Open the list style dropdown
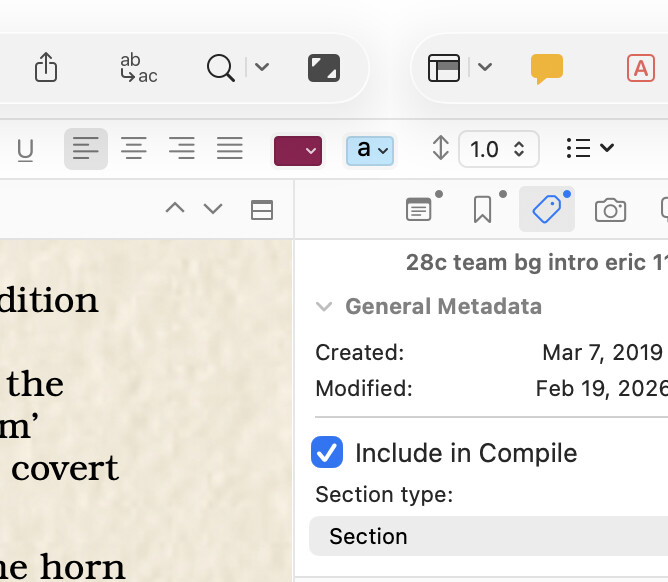 (589, 149)
